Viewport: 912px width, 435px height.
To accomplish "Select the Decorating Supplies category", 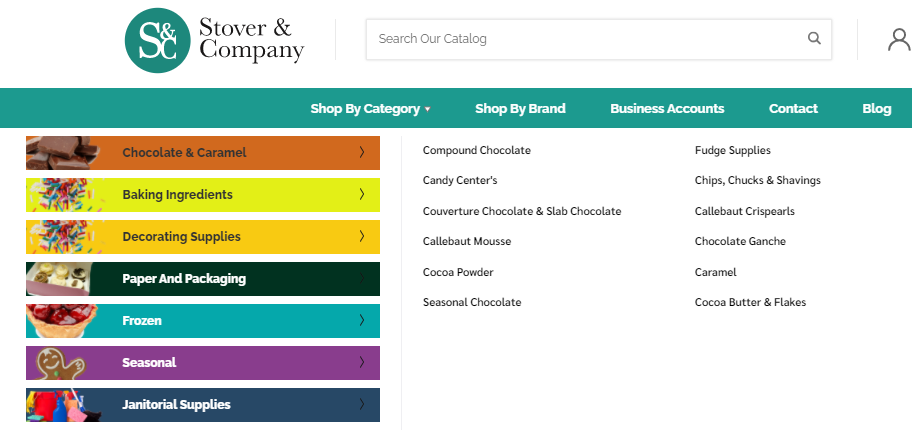I will click(181, 237).
